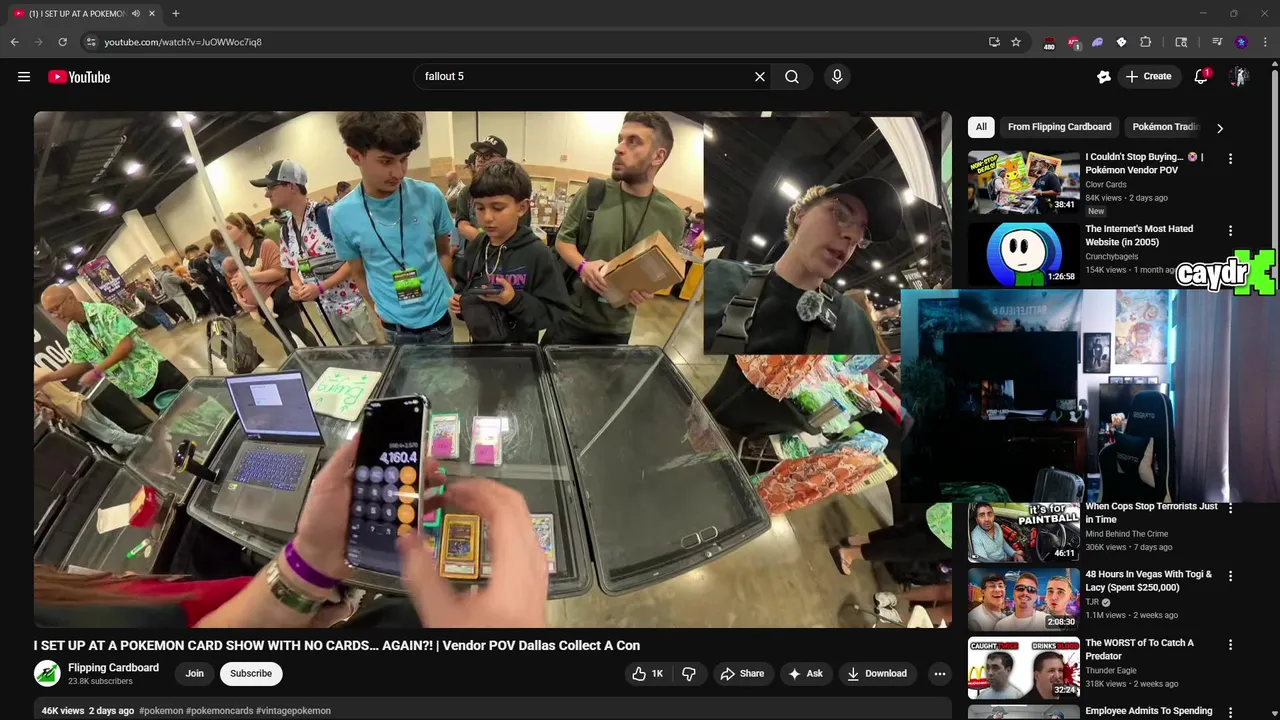Open the Flipping Cardboard channel name link

coord(113,668)
